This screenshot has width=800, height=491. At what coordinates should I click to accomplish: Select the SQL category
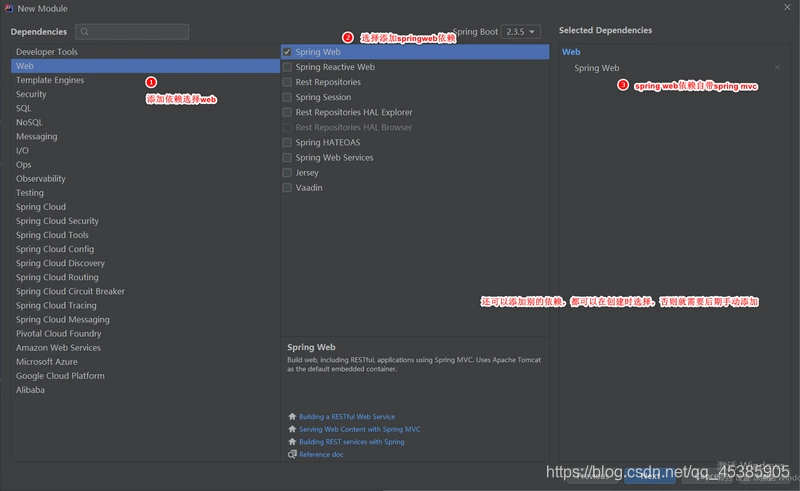(x=145, y=108)
